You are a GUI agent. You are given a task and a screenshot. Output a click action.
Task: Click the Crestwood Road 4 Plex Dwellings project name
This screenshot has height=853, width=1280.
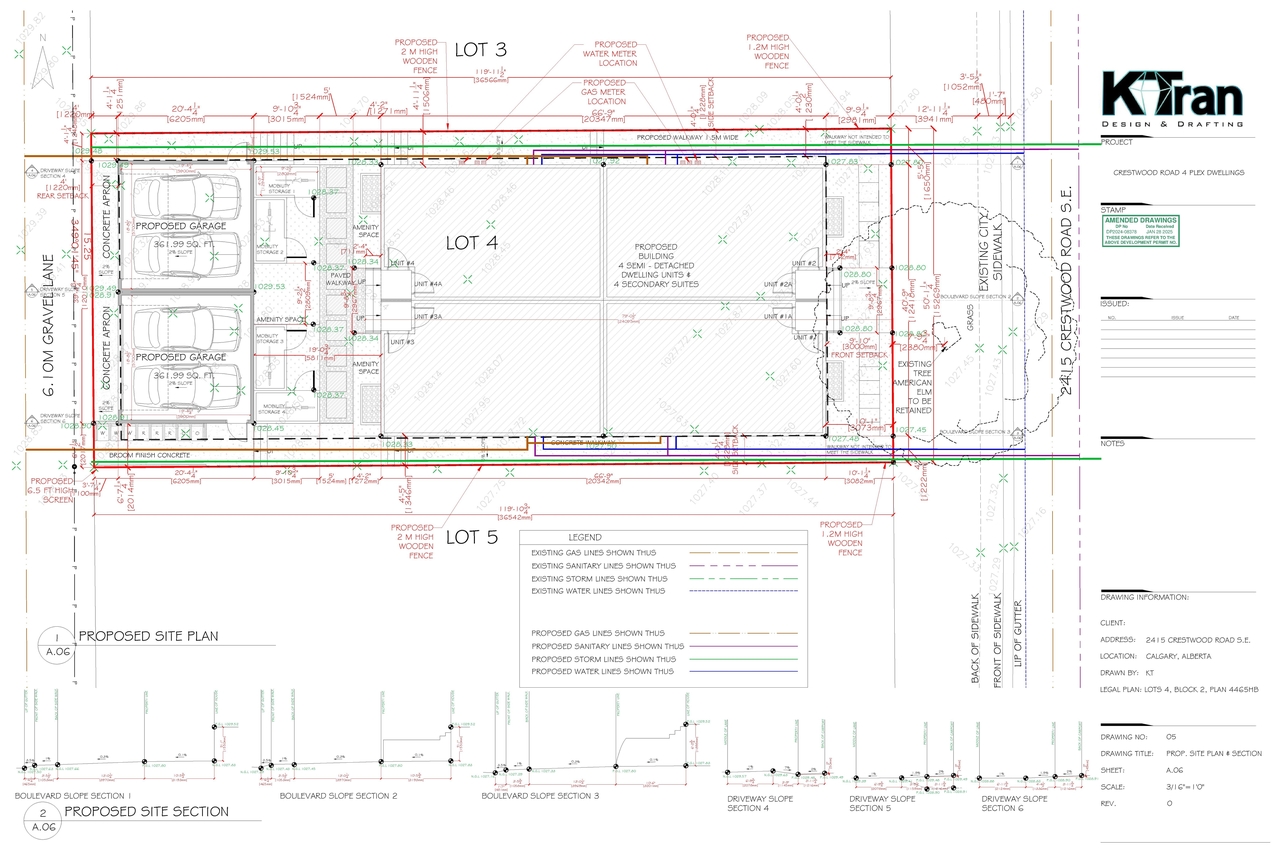pyautogui.click(x=1181, y=172)
